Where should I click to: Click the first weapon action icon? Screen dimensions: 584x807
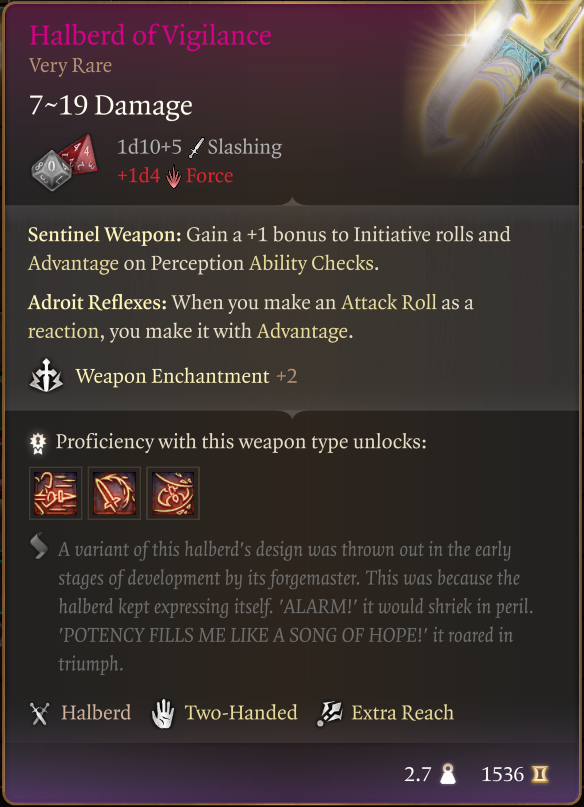coord(56,493)
